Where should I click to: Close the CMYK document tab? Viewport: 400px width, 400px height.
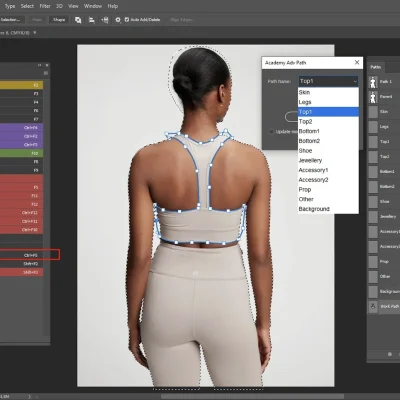35,32
